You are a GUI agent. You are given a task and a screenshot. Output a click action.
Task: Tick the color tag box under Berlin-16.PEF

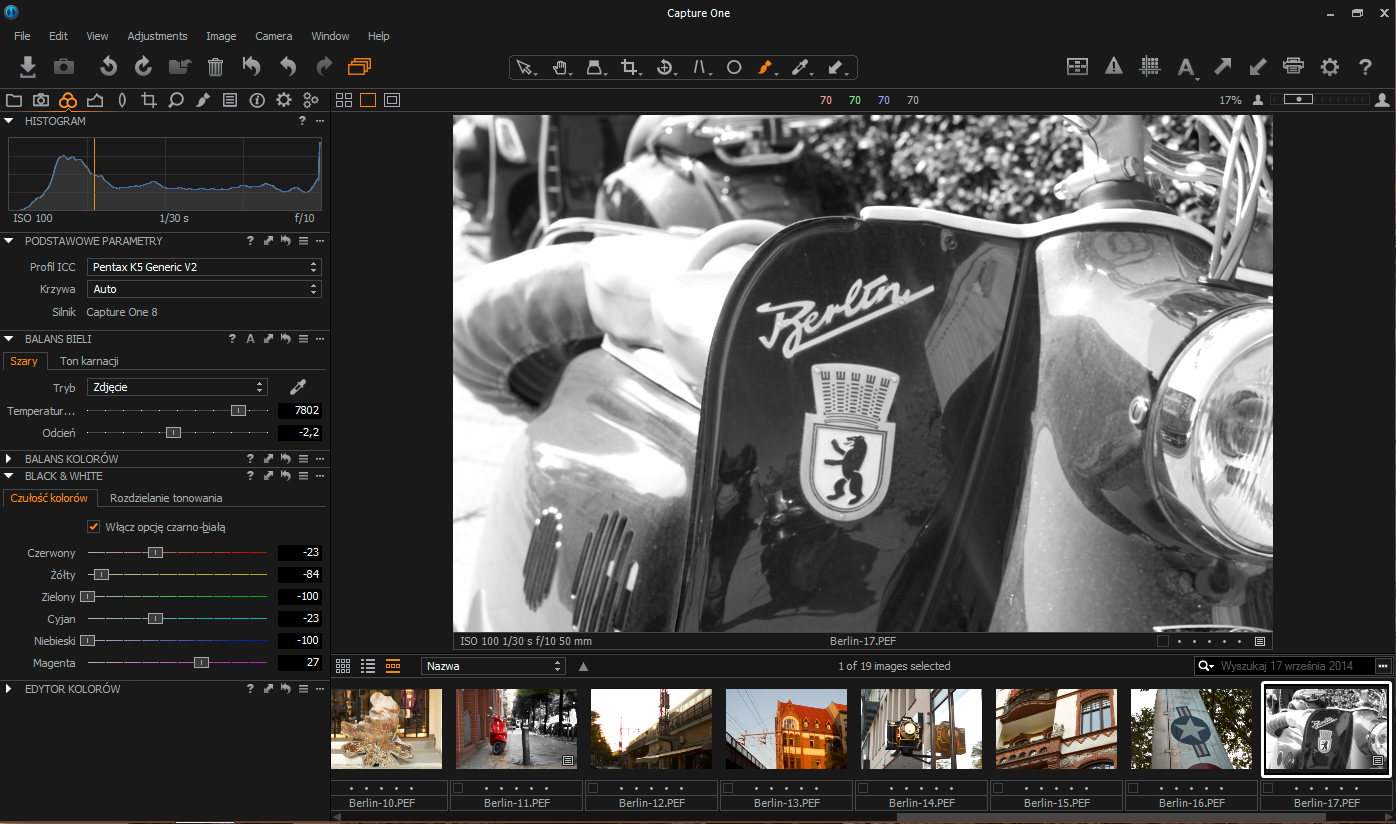(x=1132, y=788)
